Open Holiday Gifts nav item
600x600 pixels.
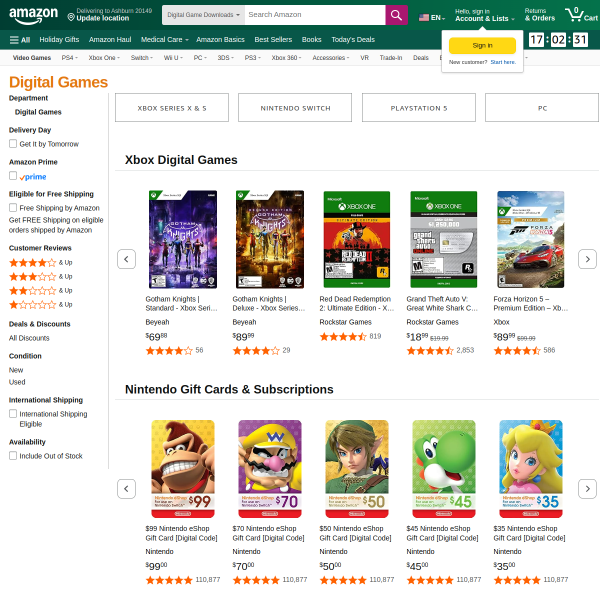click(x=59, y=40)
